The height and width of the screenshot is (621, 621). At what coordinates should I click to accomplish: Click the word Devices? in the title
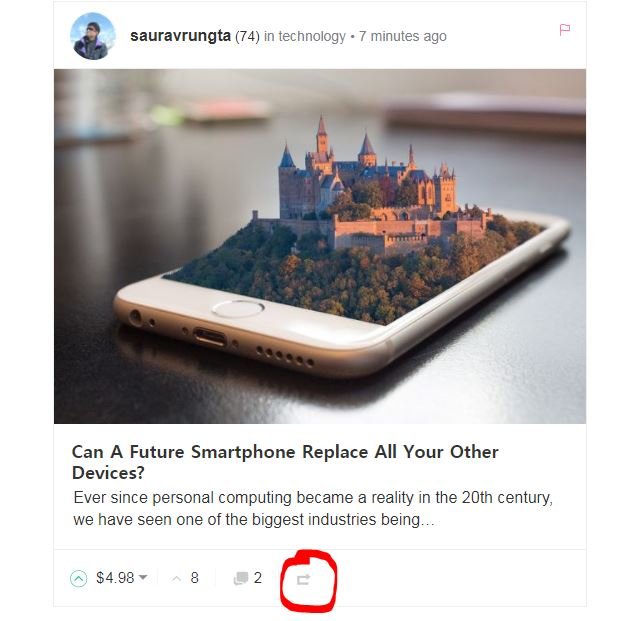[x=108, y=472]
